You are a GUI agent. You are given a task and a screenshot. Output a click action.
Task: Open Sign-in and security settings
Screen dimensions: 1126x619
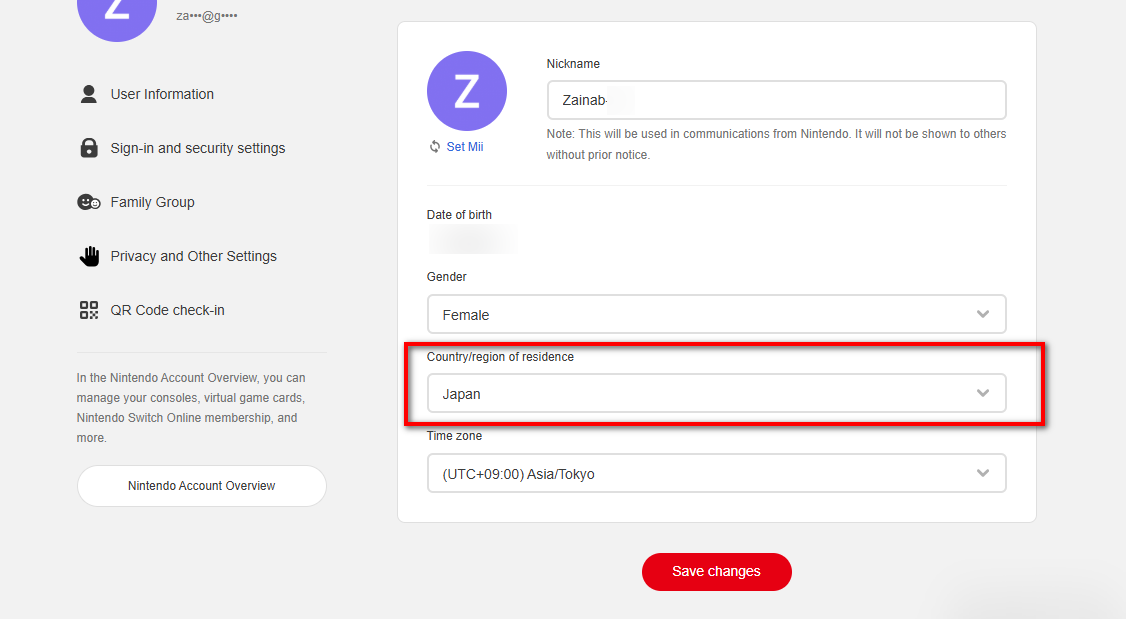click(x=197, y=147)
